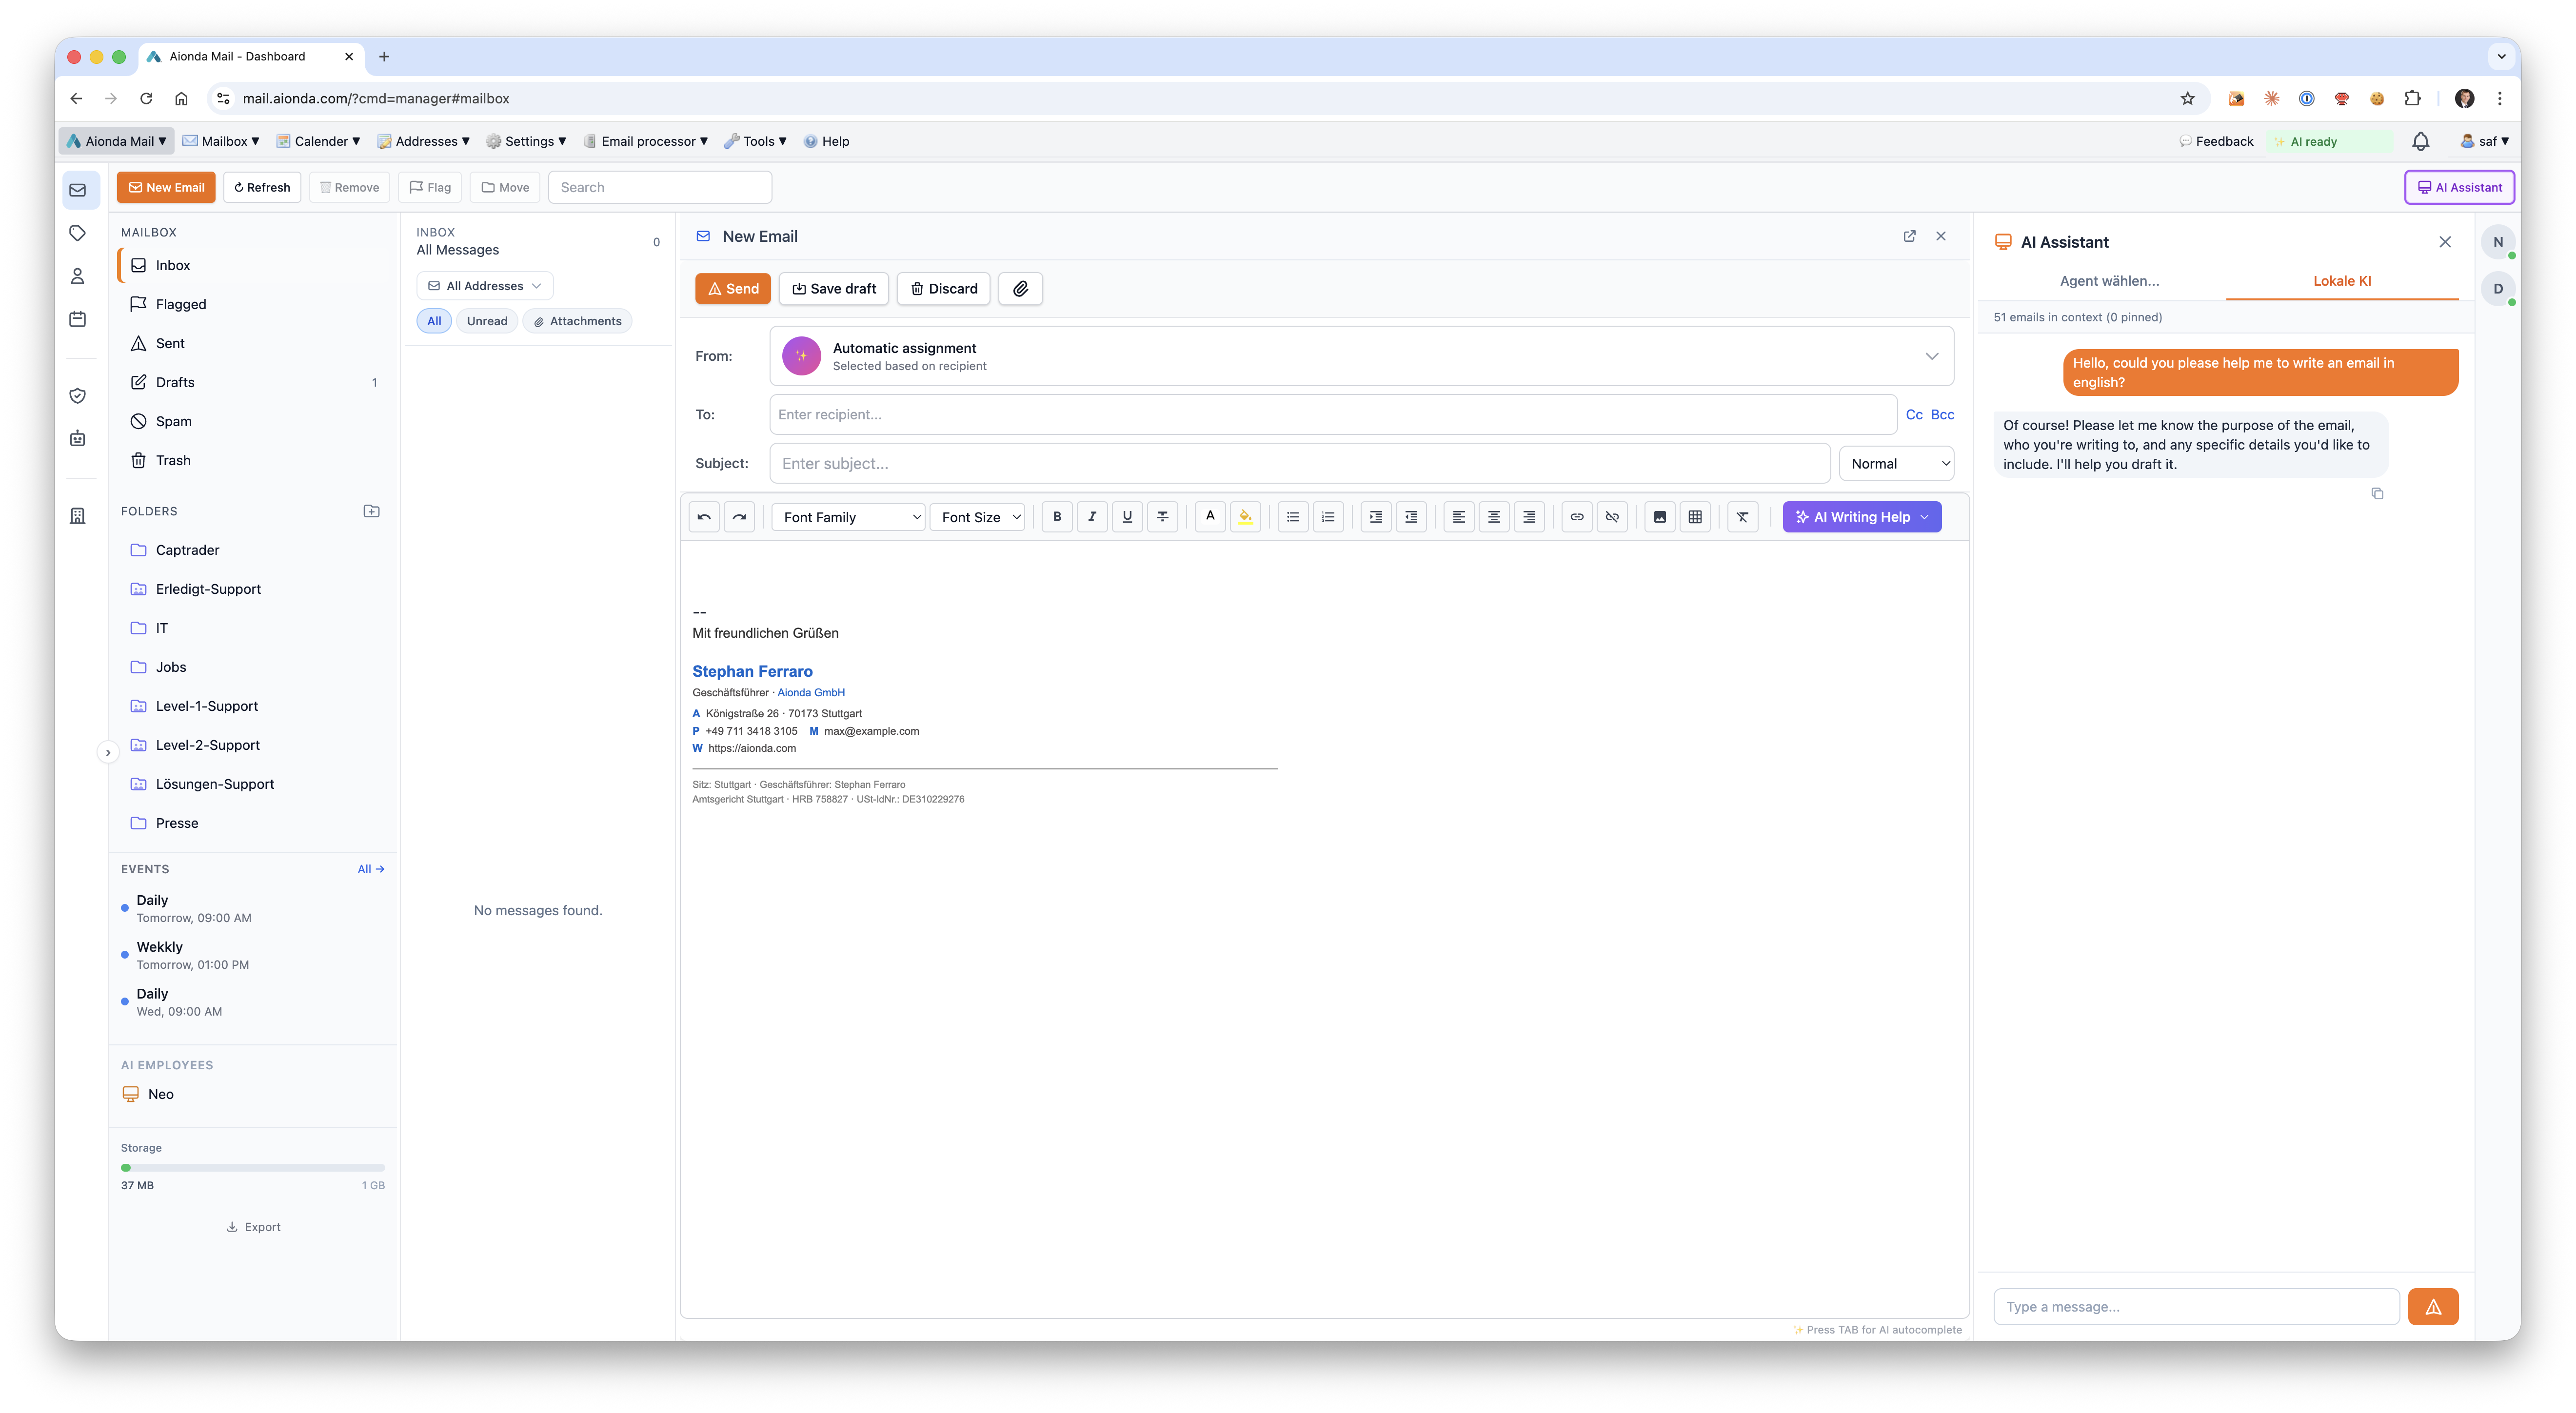Open the Font Family dropdown

[x=848, y=517]
